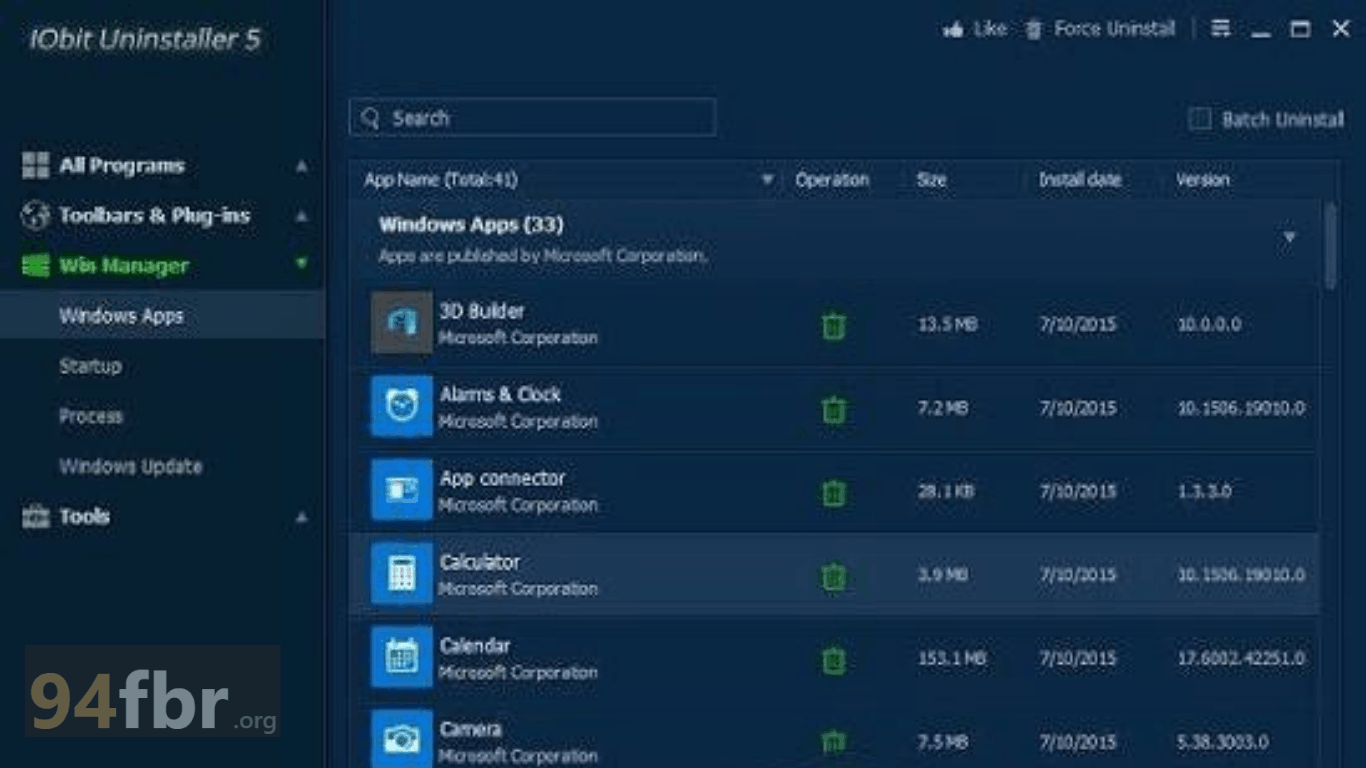Select Windows Apps in the sidebar
This screenshot has height=768, width=1366.
click(162, 316)
